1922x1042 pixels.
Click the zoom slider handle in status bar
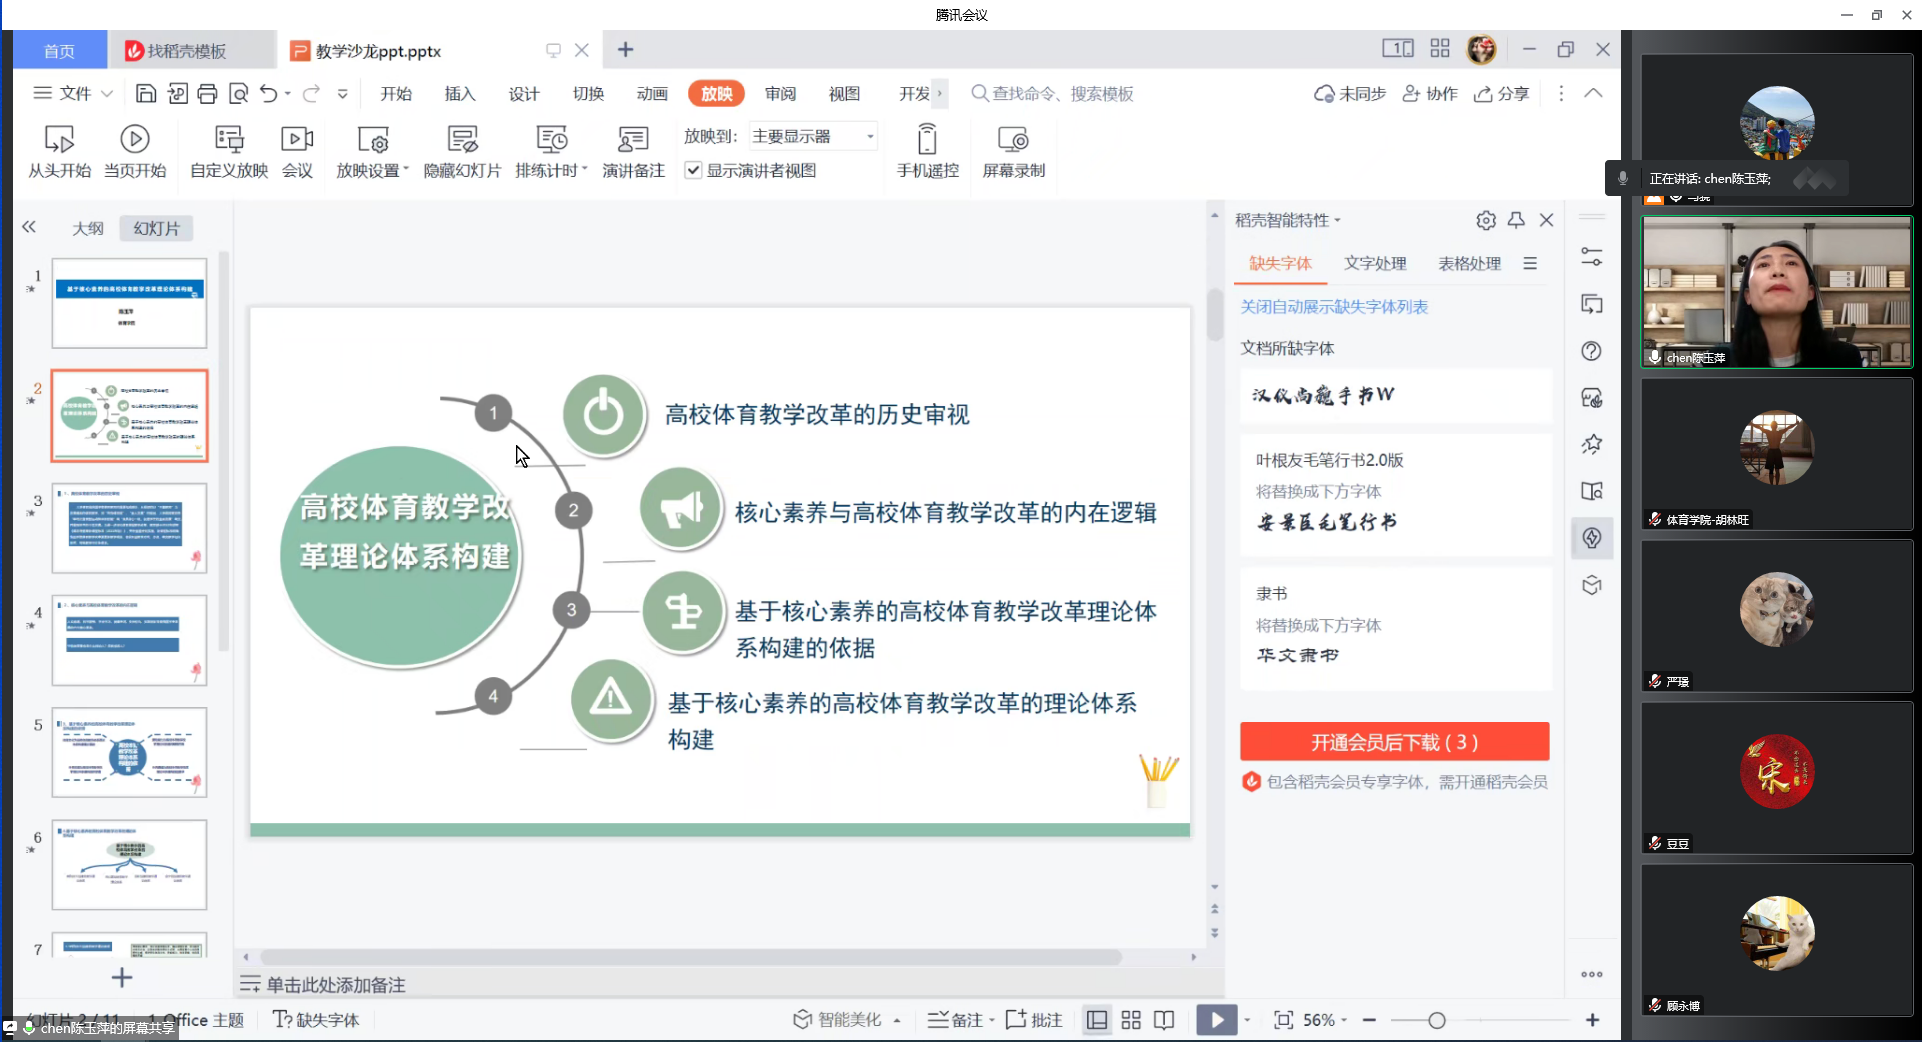coord(1437,1020)
